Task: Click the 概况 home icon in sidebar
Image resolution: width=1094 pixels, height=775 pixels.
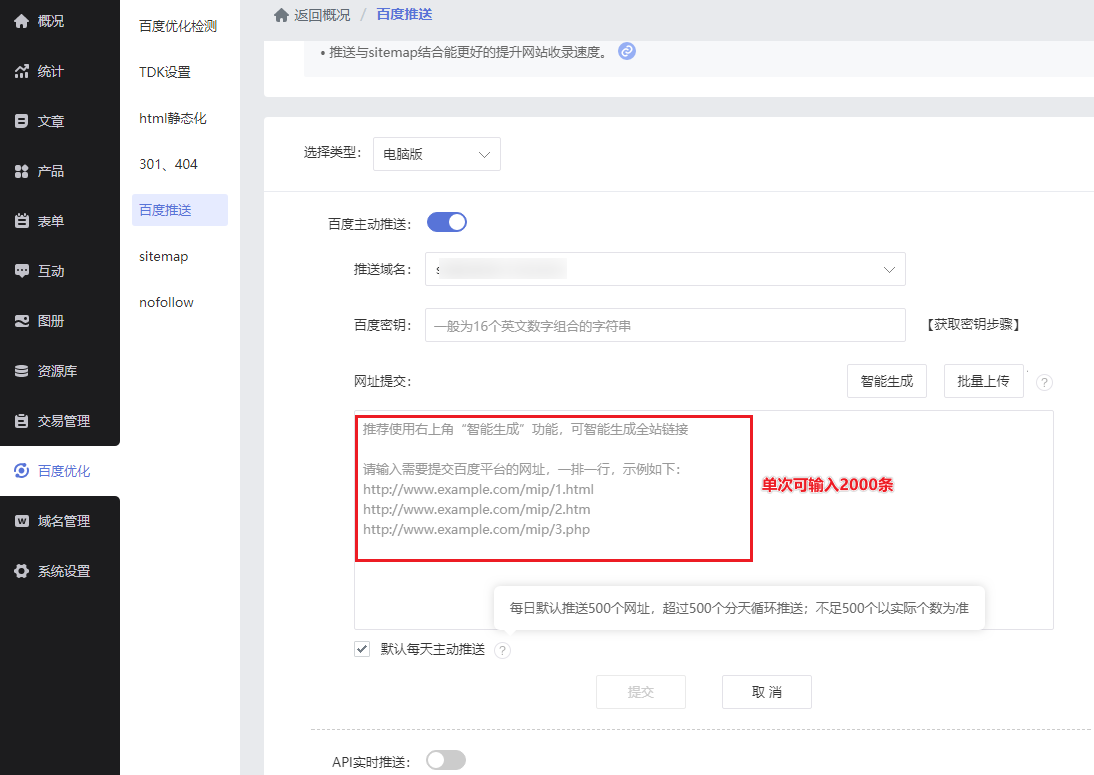Action: tap(22, 21)
